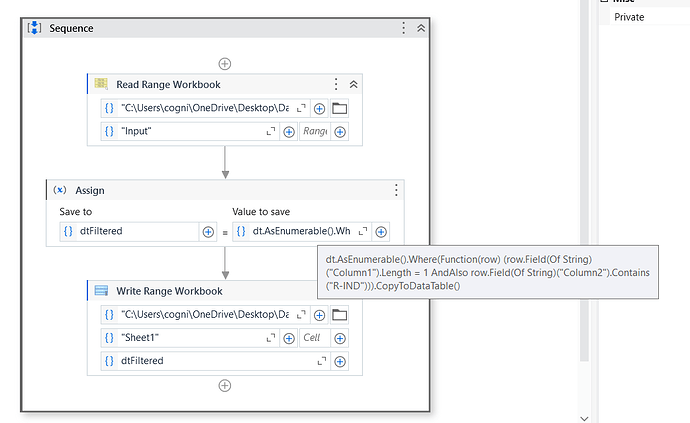Click plus button beside "Sheet1" field
Screen dimensions: 690x423
(x=289, y=338)
